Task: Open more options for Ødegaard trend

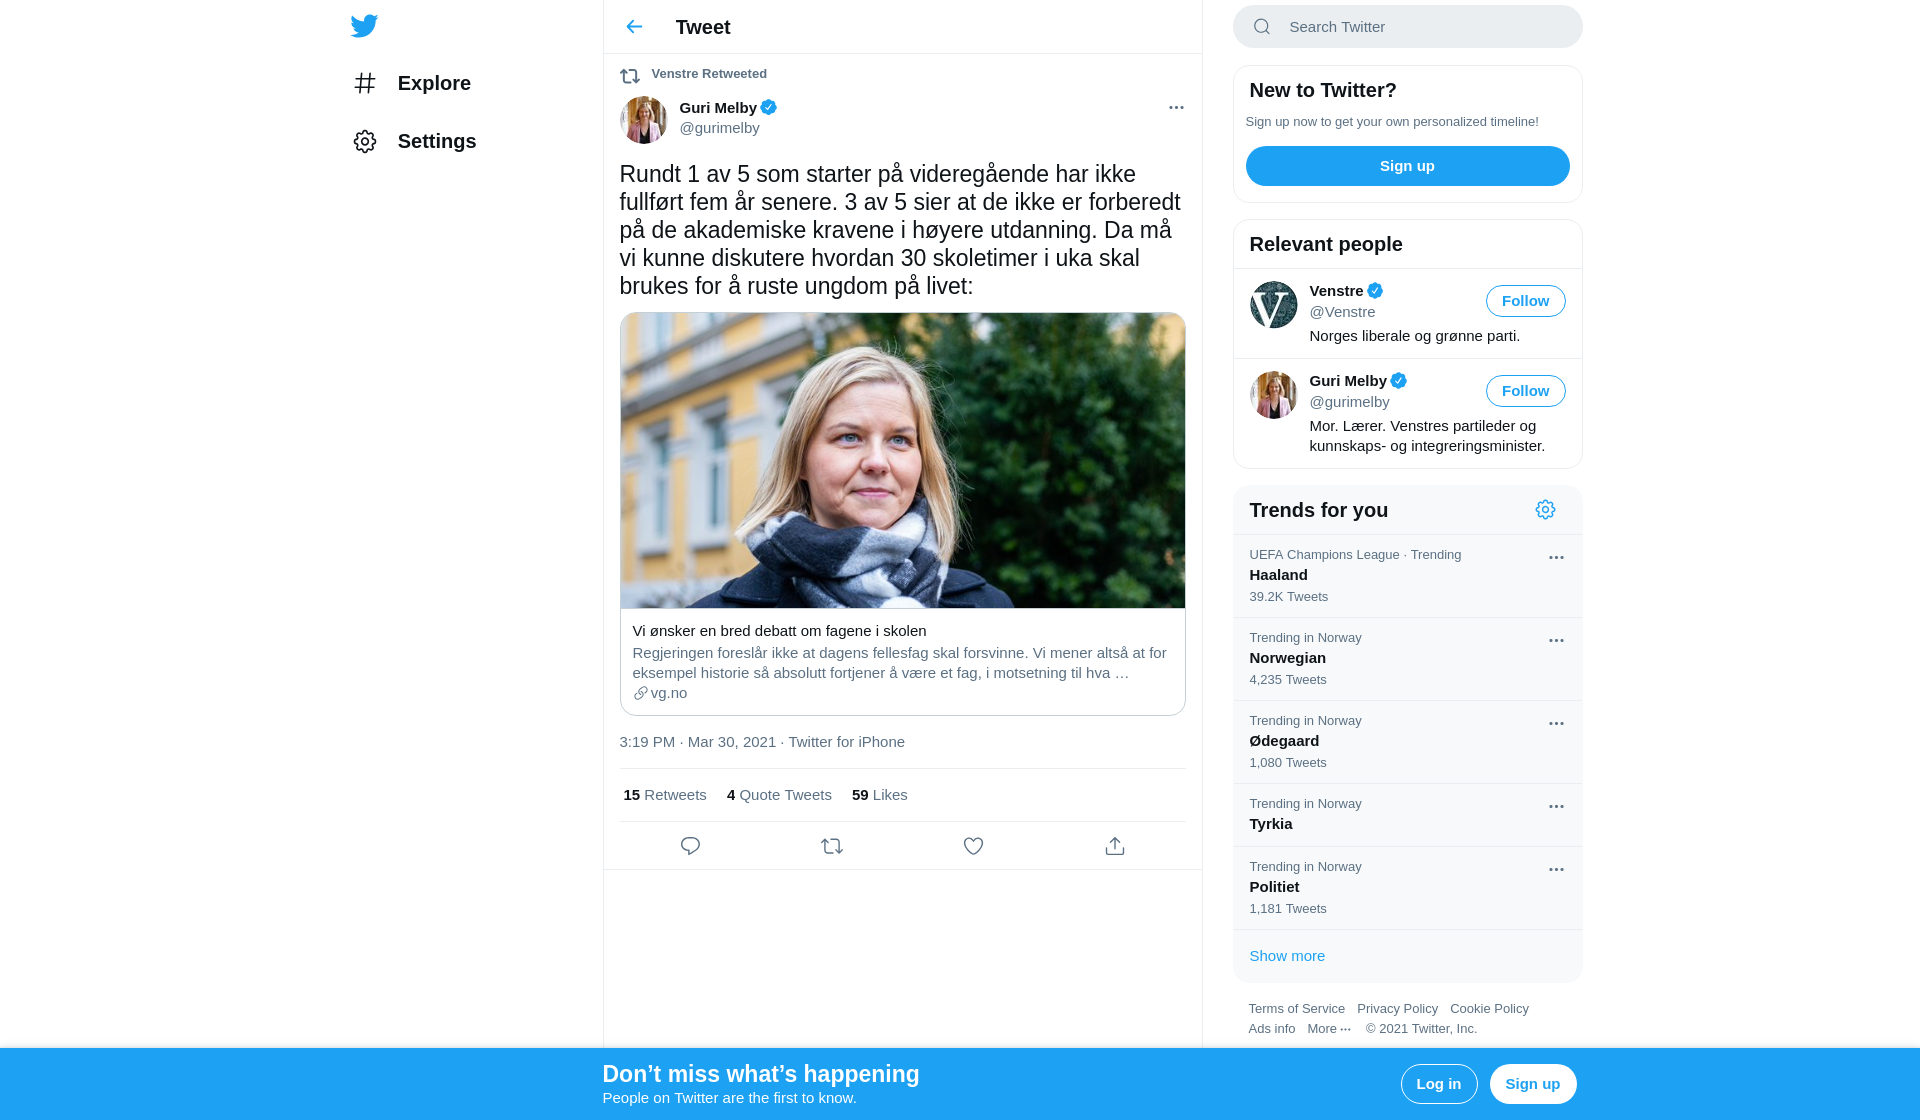Action: click(1556, 724)
